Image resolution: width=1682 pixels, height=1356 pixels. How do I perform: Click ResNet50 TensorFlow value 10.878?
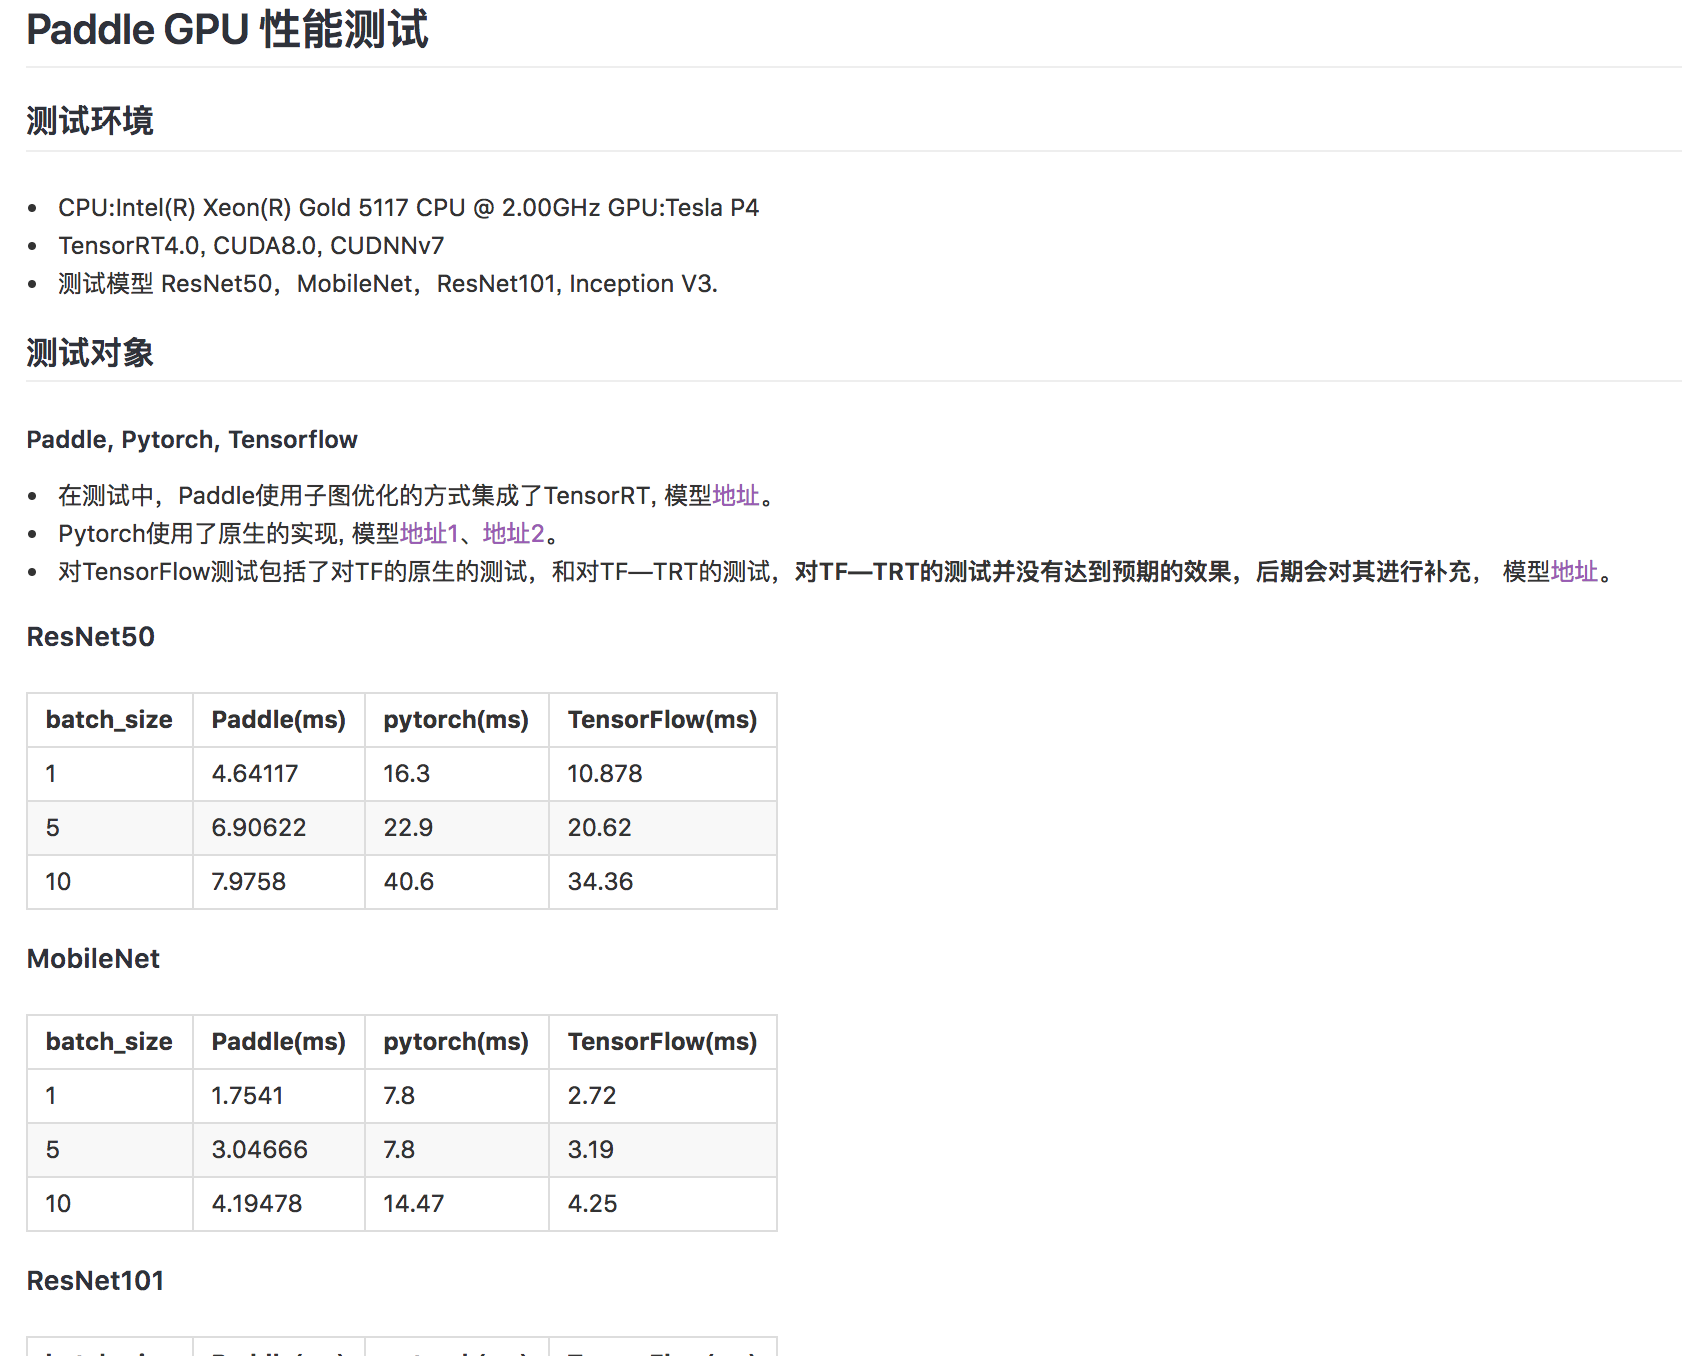605,774
